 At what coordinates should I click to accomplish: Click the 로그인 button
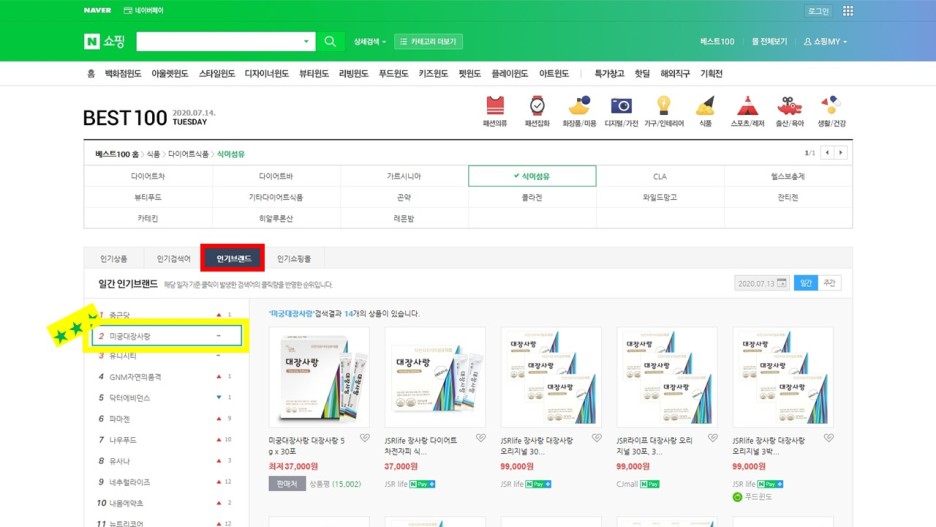pos(818,11)
